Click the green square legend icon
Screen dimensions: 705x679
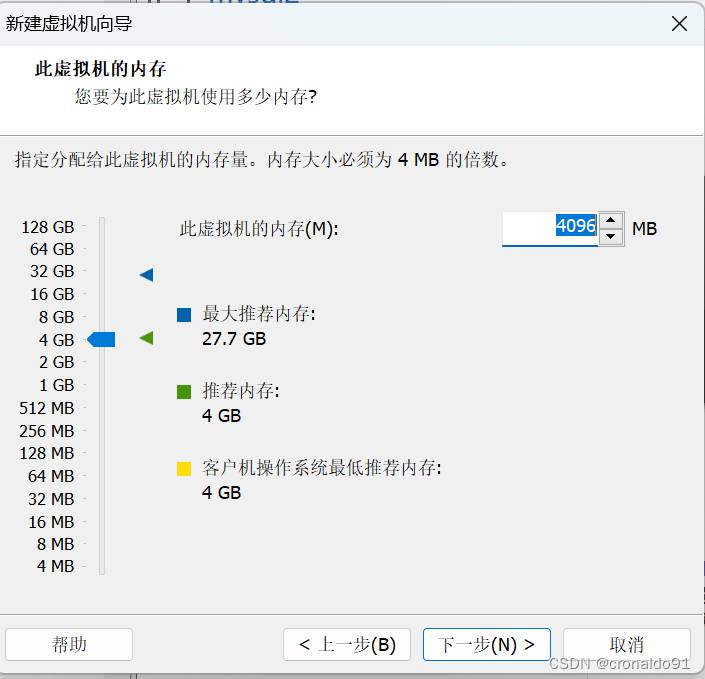pyautogui.click(x=184, y=392)
